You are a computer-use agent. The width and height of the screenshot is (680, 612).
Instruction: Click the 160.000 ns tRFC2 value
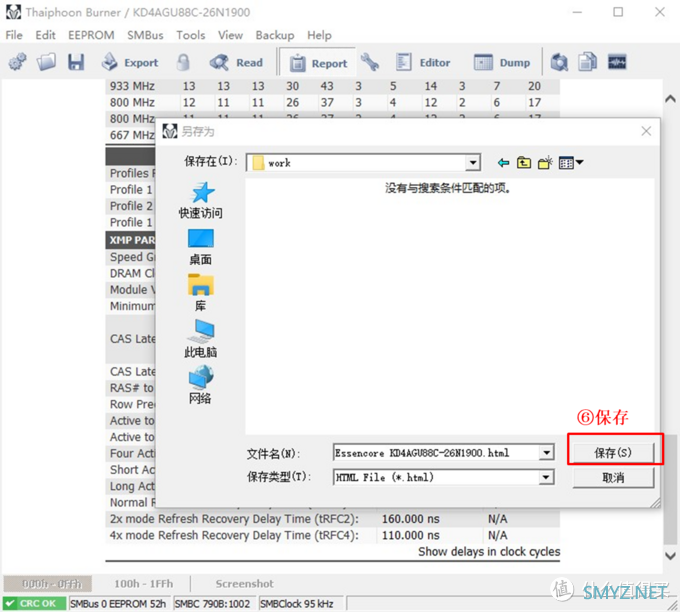pos(410,519)
